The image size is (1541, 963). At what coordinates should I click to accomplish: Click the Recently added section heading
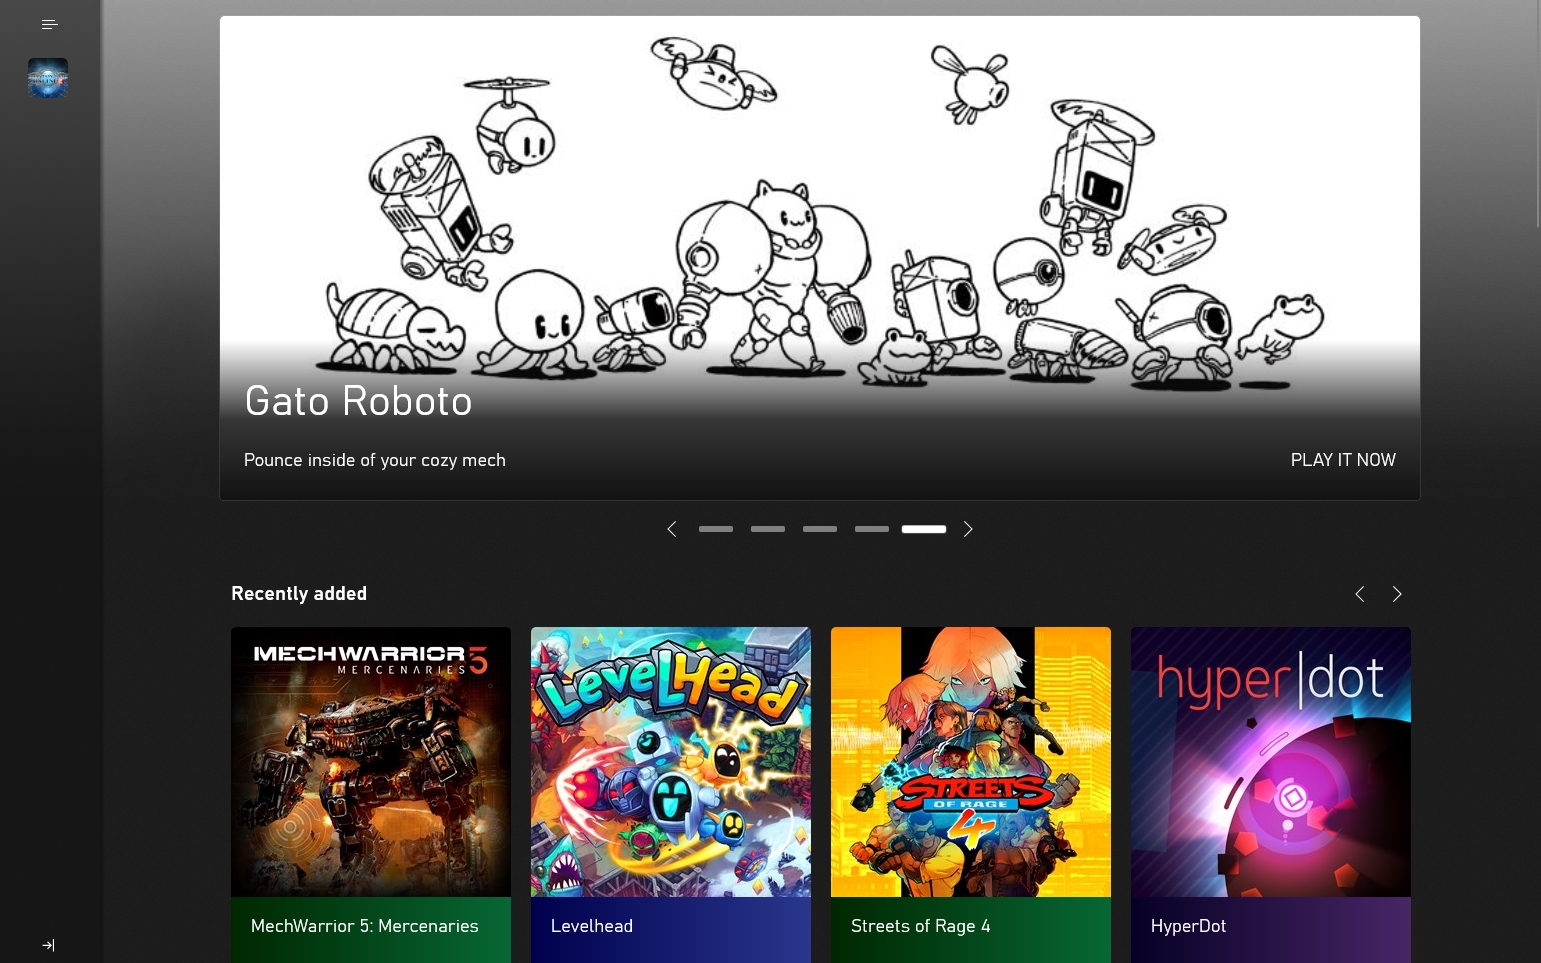point(299,593)
